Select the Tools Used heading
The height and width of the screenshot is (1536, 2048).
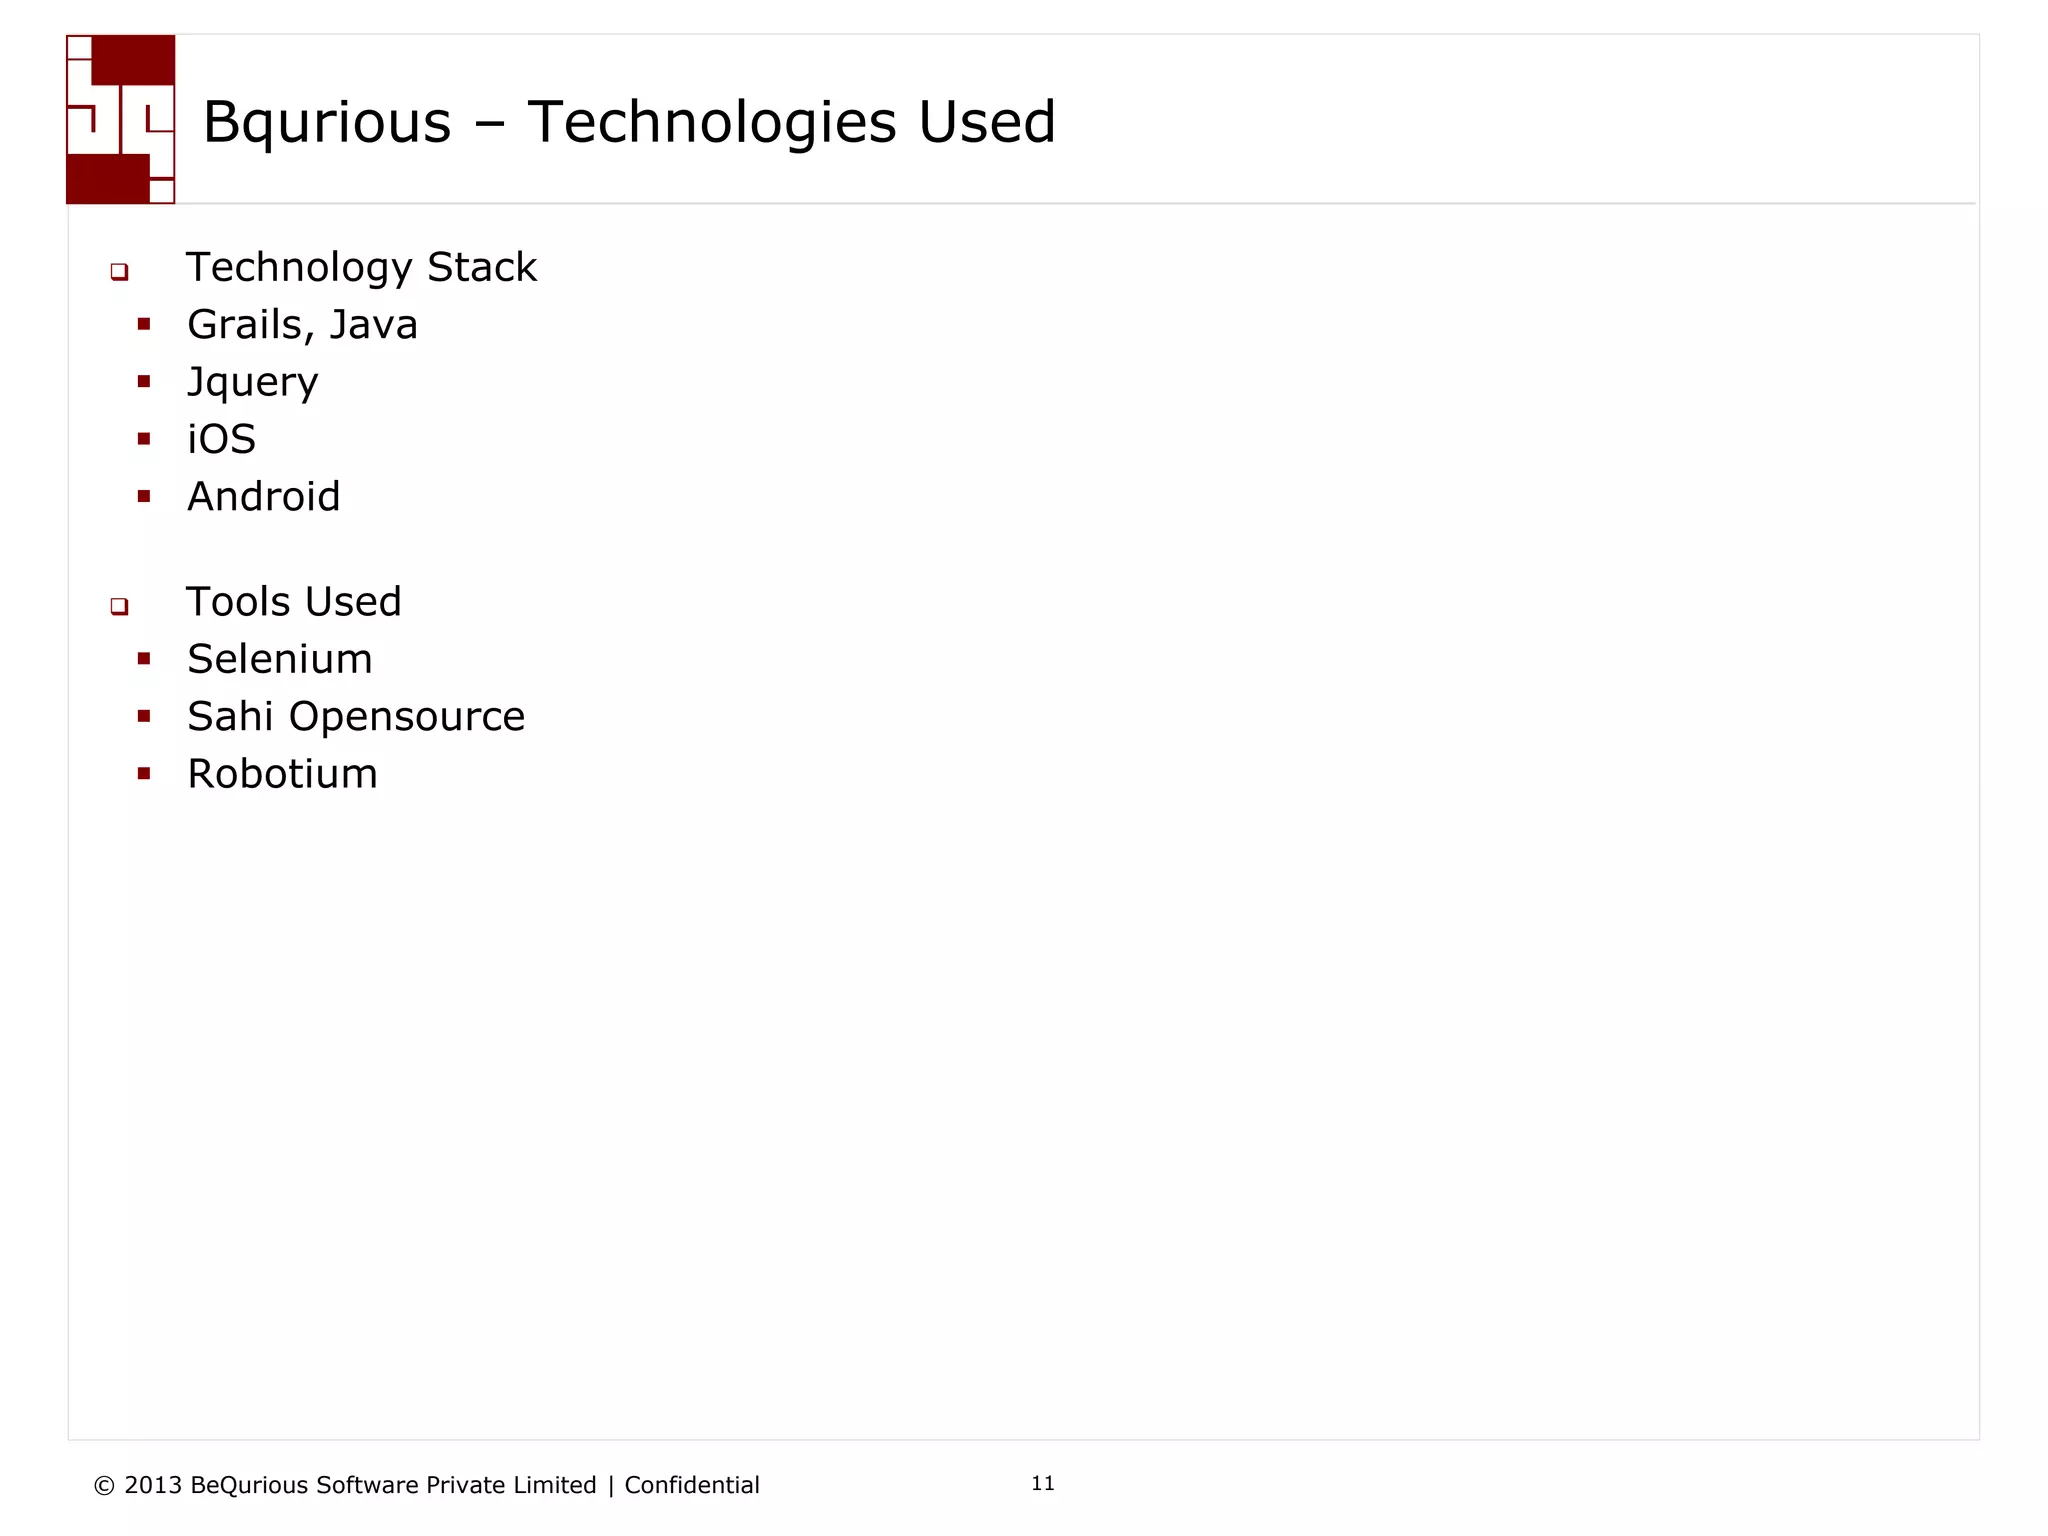click(x=294, y=602)
